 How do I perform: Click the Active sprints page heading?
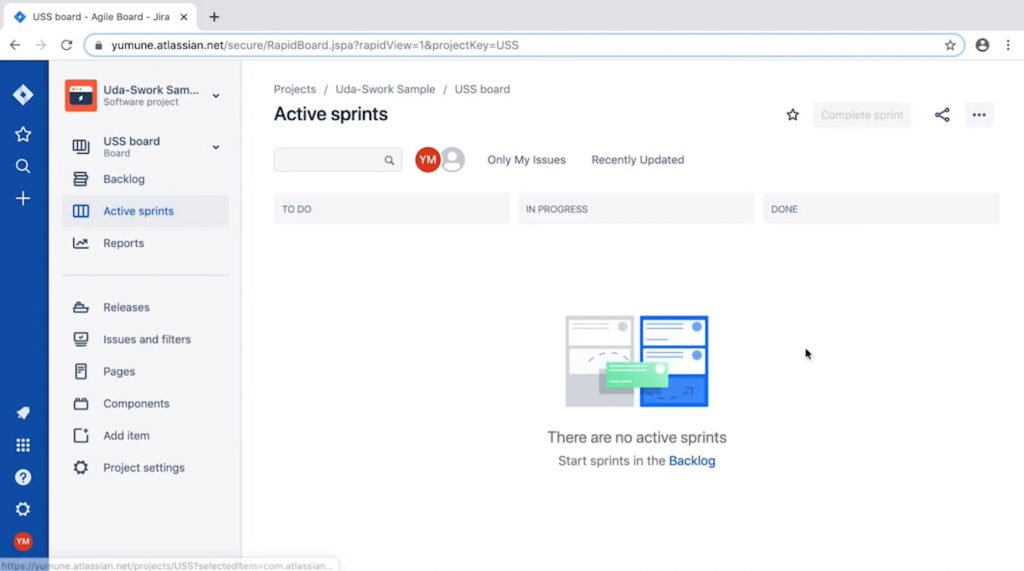(x=330, y=114)
